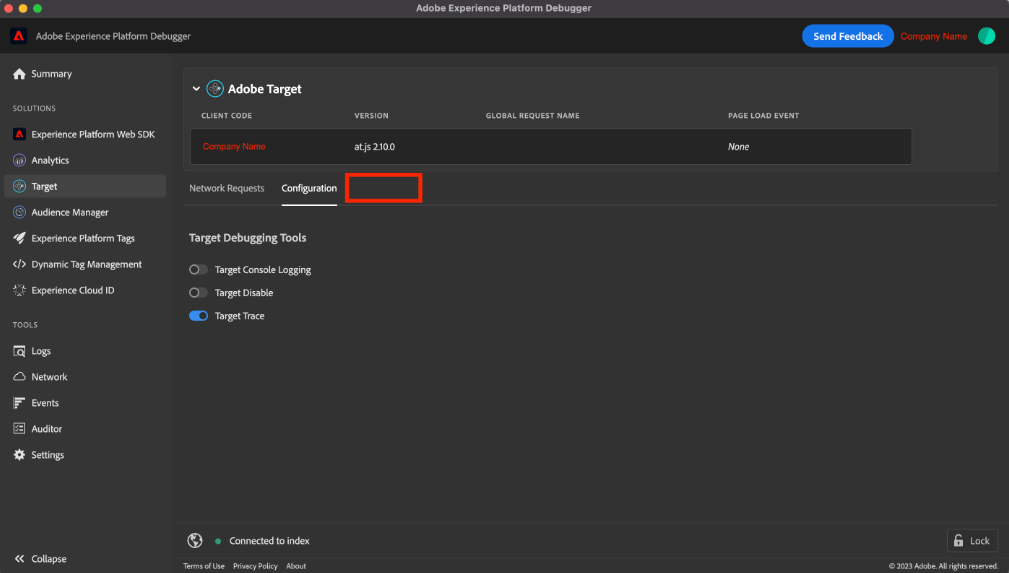Image resolution: width=1009 pixels, height=573 pixels.
Task: Click the Experience Platform Web SDK label
Action: (93, 135)
